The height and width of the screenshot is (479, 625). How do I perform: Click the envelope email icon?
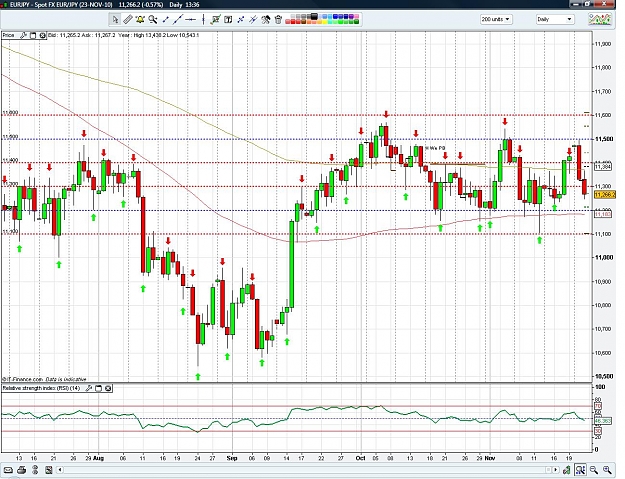[x=8, y=470]
